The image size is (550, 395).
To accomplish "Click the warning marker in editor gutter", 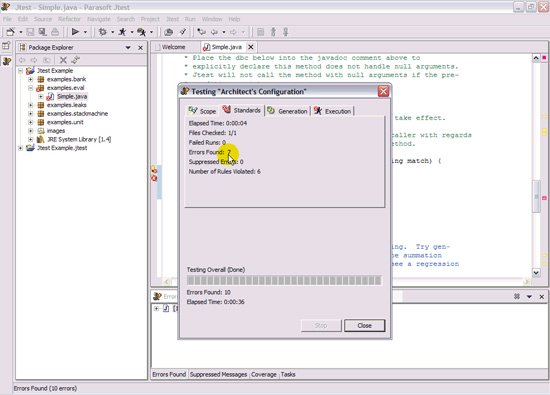I will click(154, 169).
